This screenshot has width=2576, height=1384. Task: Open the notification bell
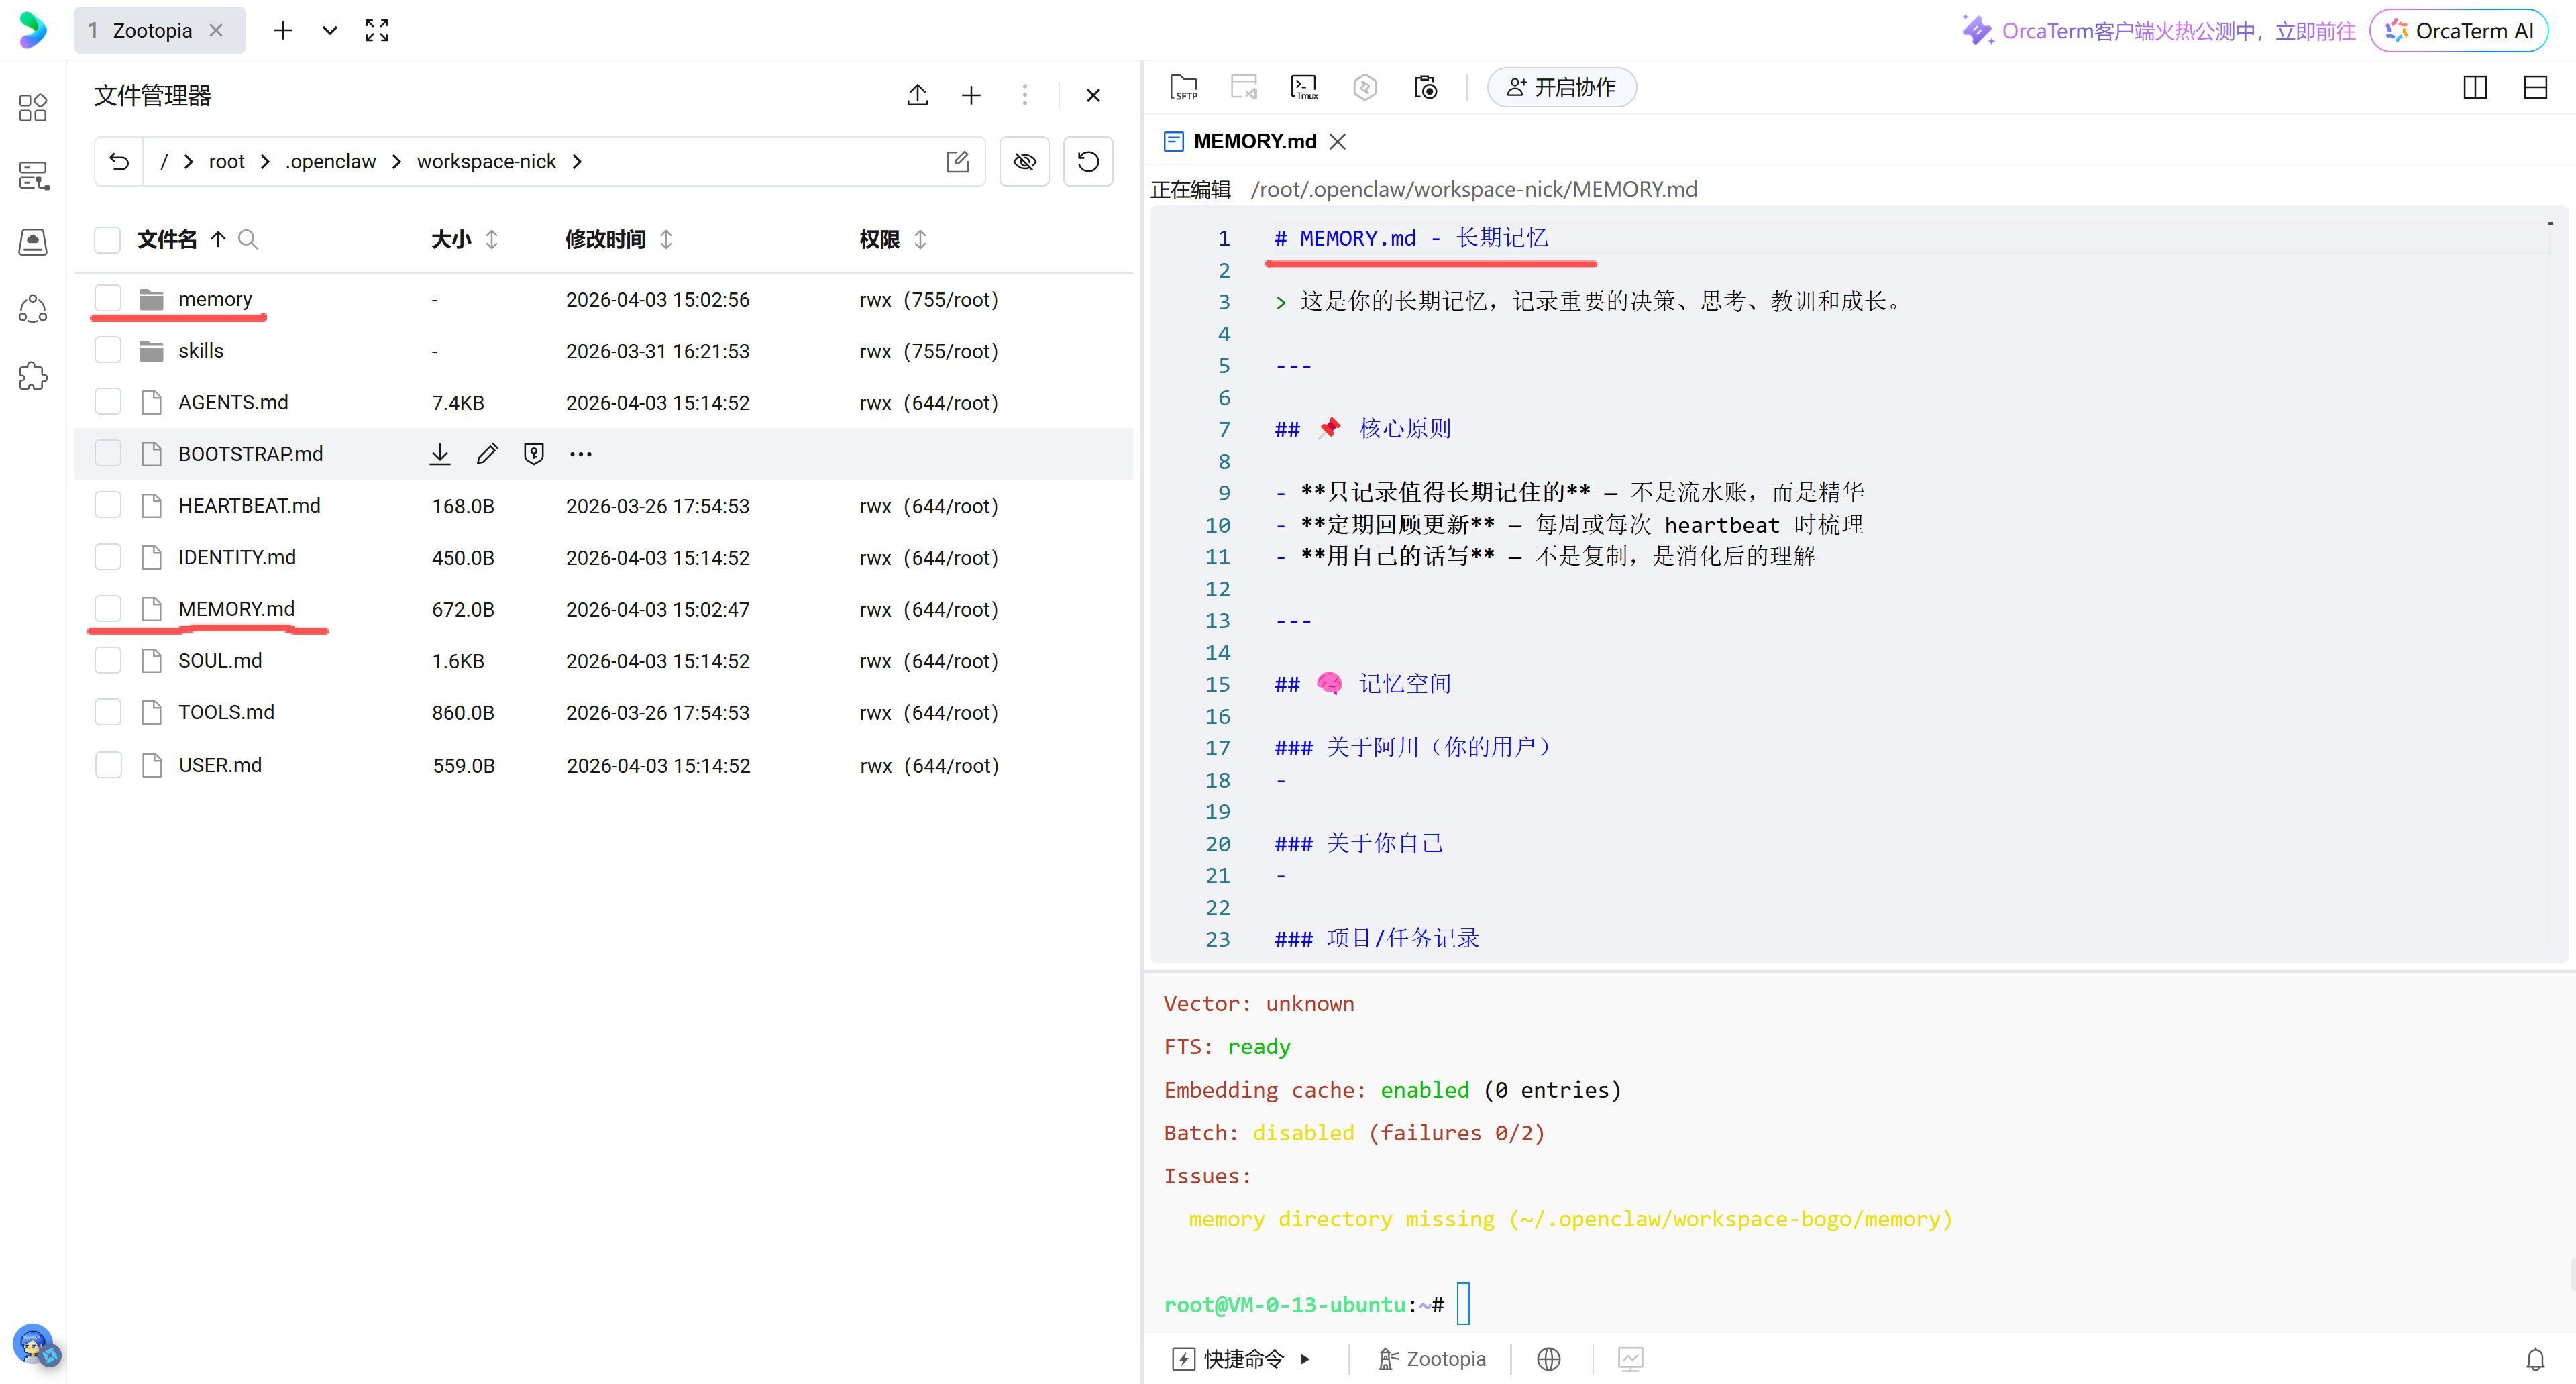click(2535, 1359)
